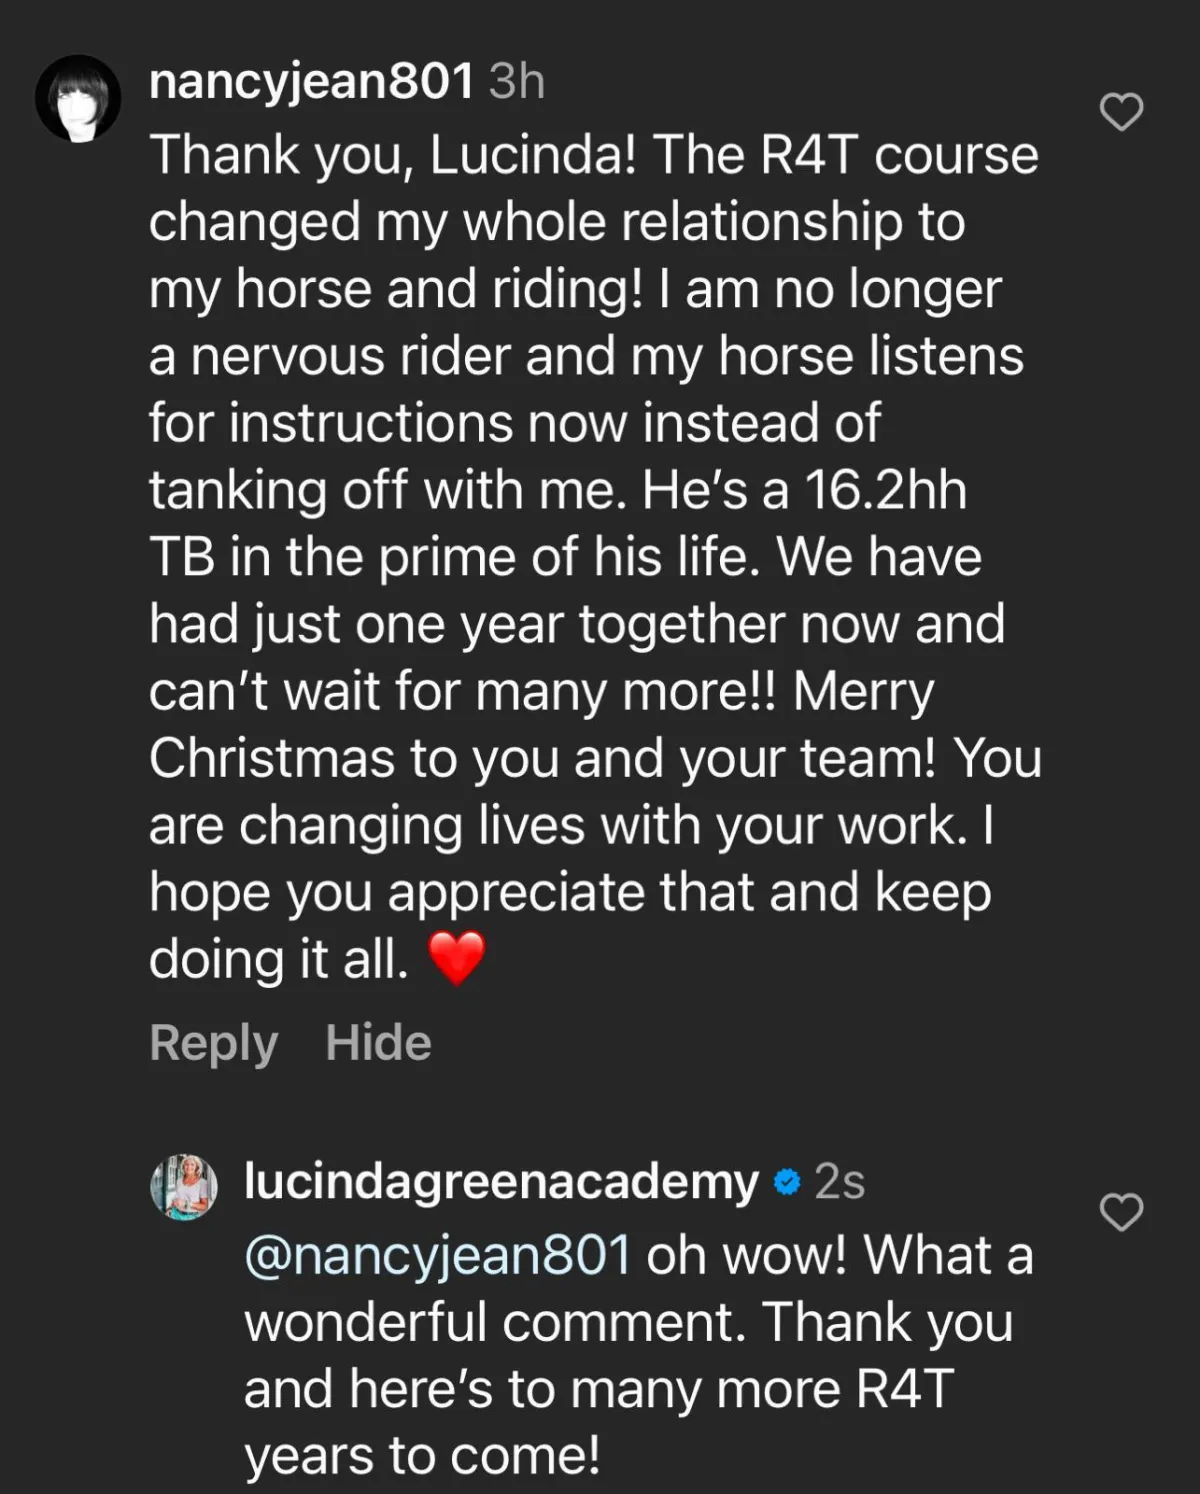This screenshot has height=1494, width=1200.
Task: Click the 3h timestamp on the comment
Action: [517, 82]
